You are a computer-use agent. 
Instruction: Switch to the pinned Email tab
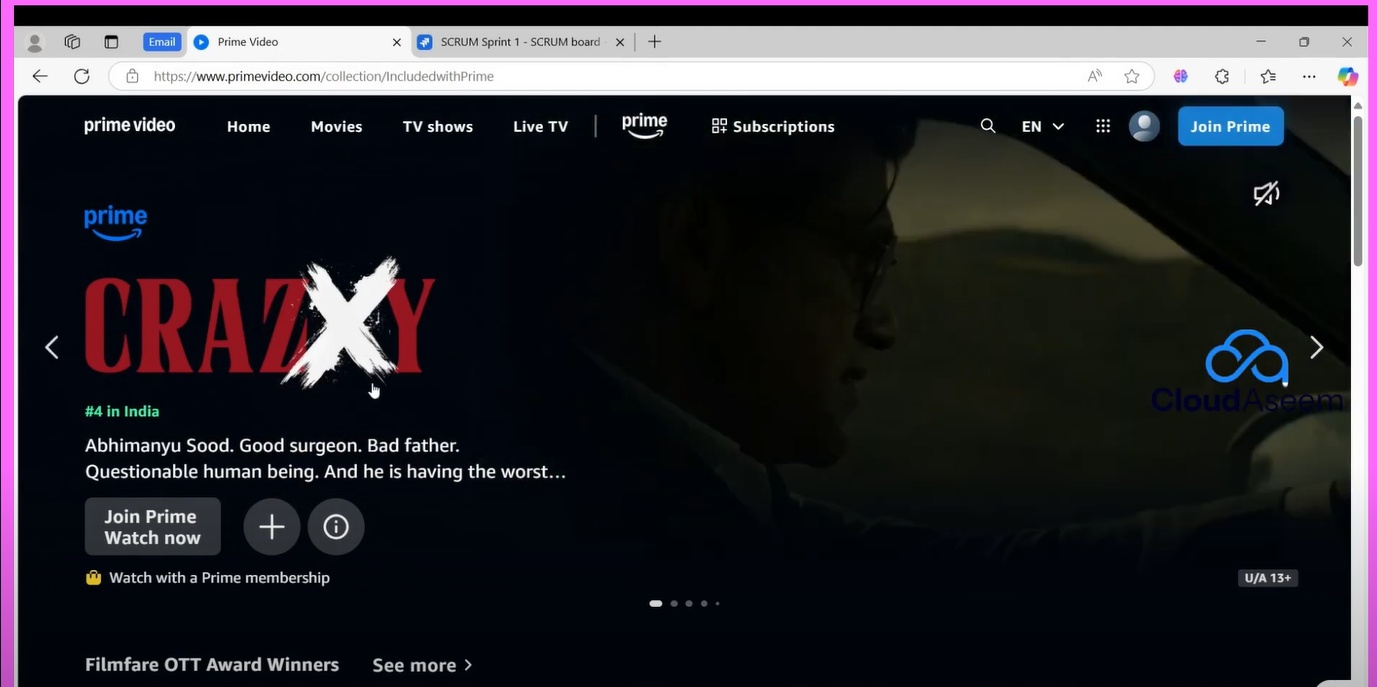162,42
